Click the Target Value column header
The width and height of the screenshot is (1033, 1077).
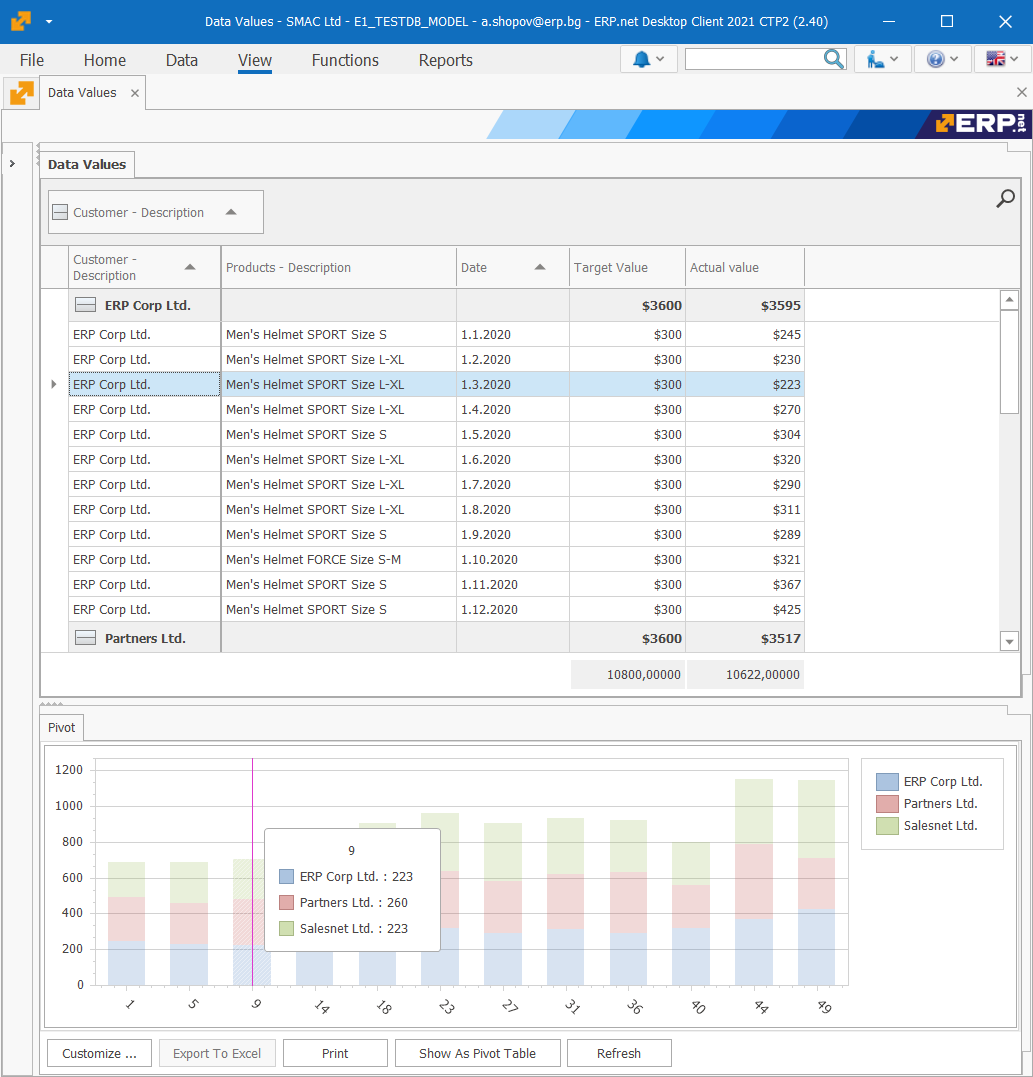(x=627, y=267)
